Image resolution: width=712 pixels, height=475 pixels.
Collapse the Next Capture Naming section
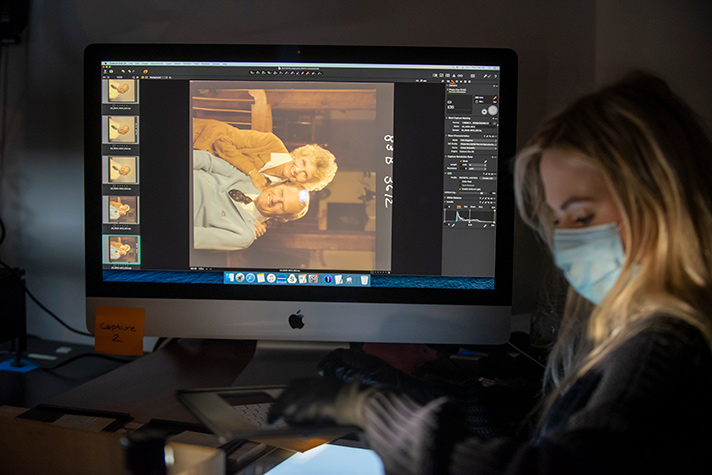pos(447,118)
